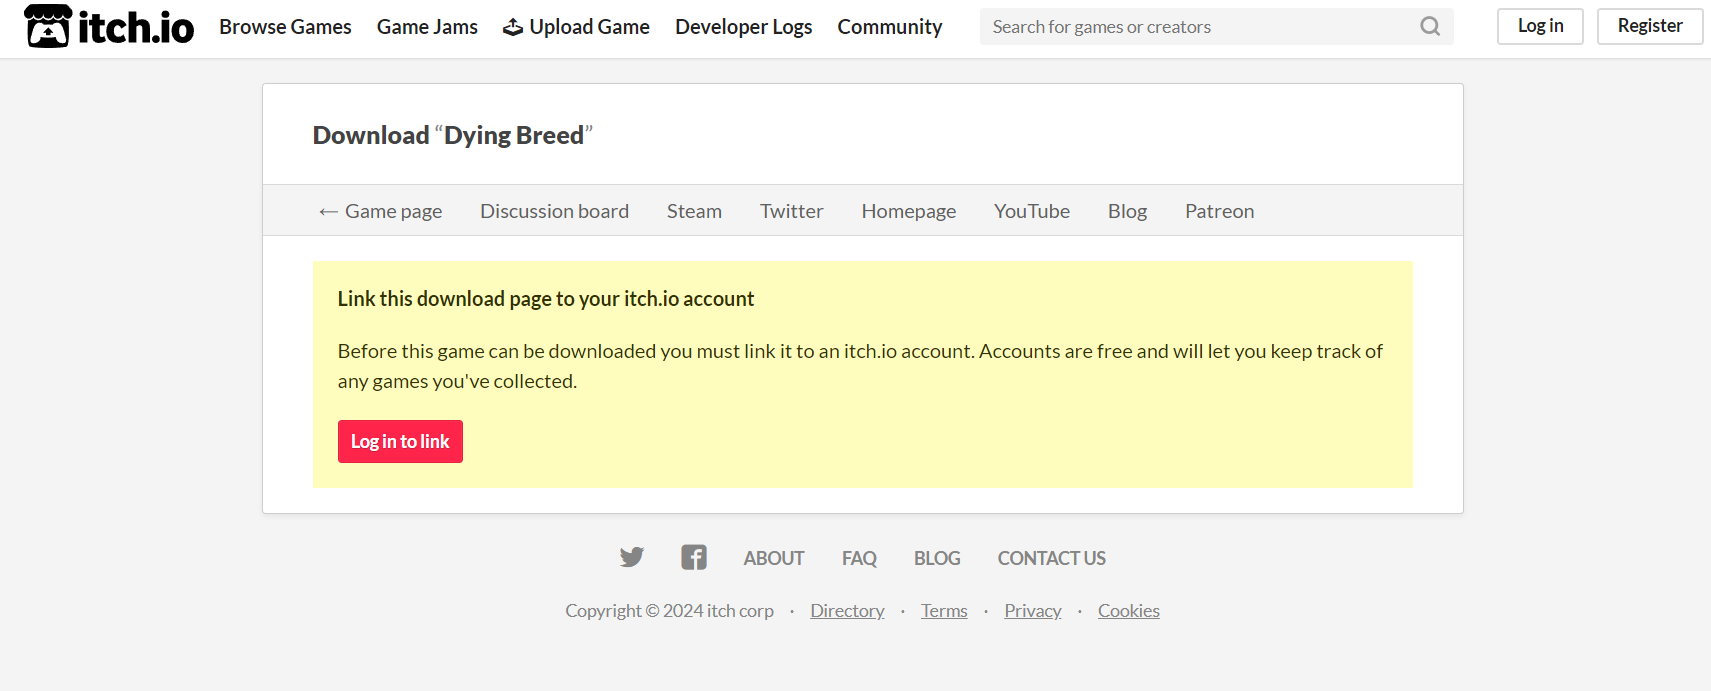This screenshot has height=691, width=1711.
Task: Visit the developer's Patreon link
Action: pyautogui.click(x=1219, y=211)
